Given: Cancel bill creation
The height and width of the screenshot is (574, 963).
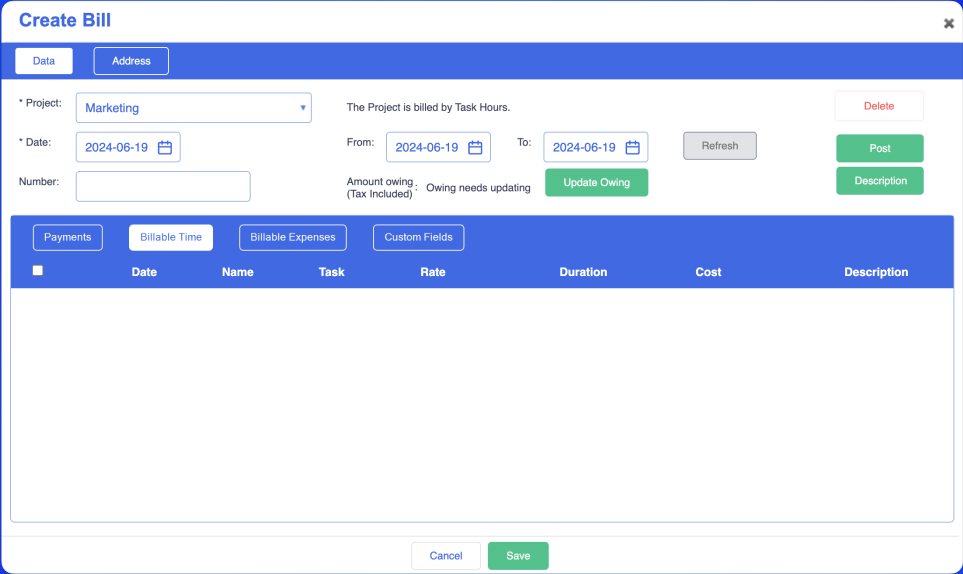Looking at the screenshot, I should point(446,556).
